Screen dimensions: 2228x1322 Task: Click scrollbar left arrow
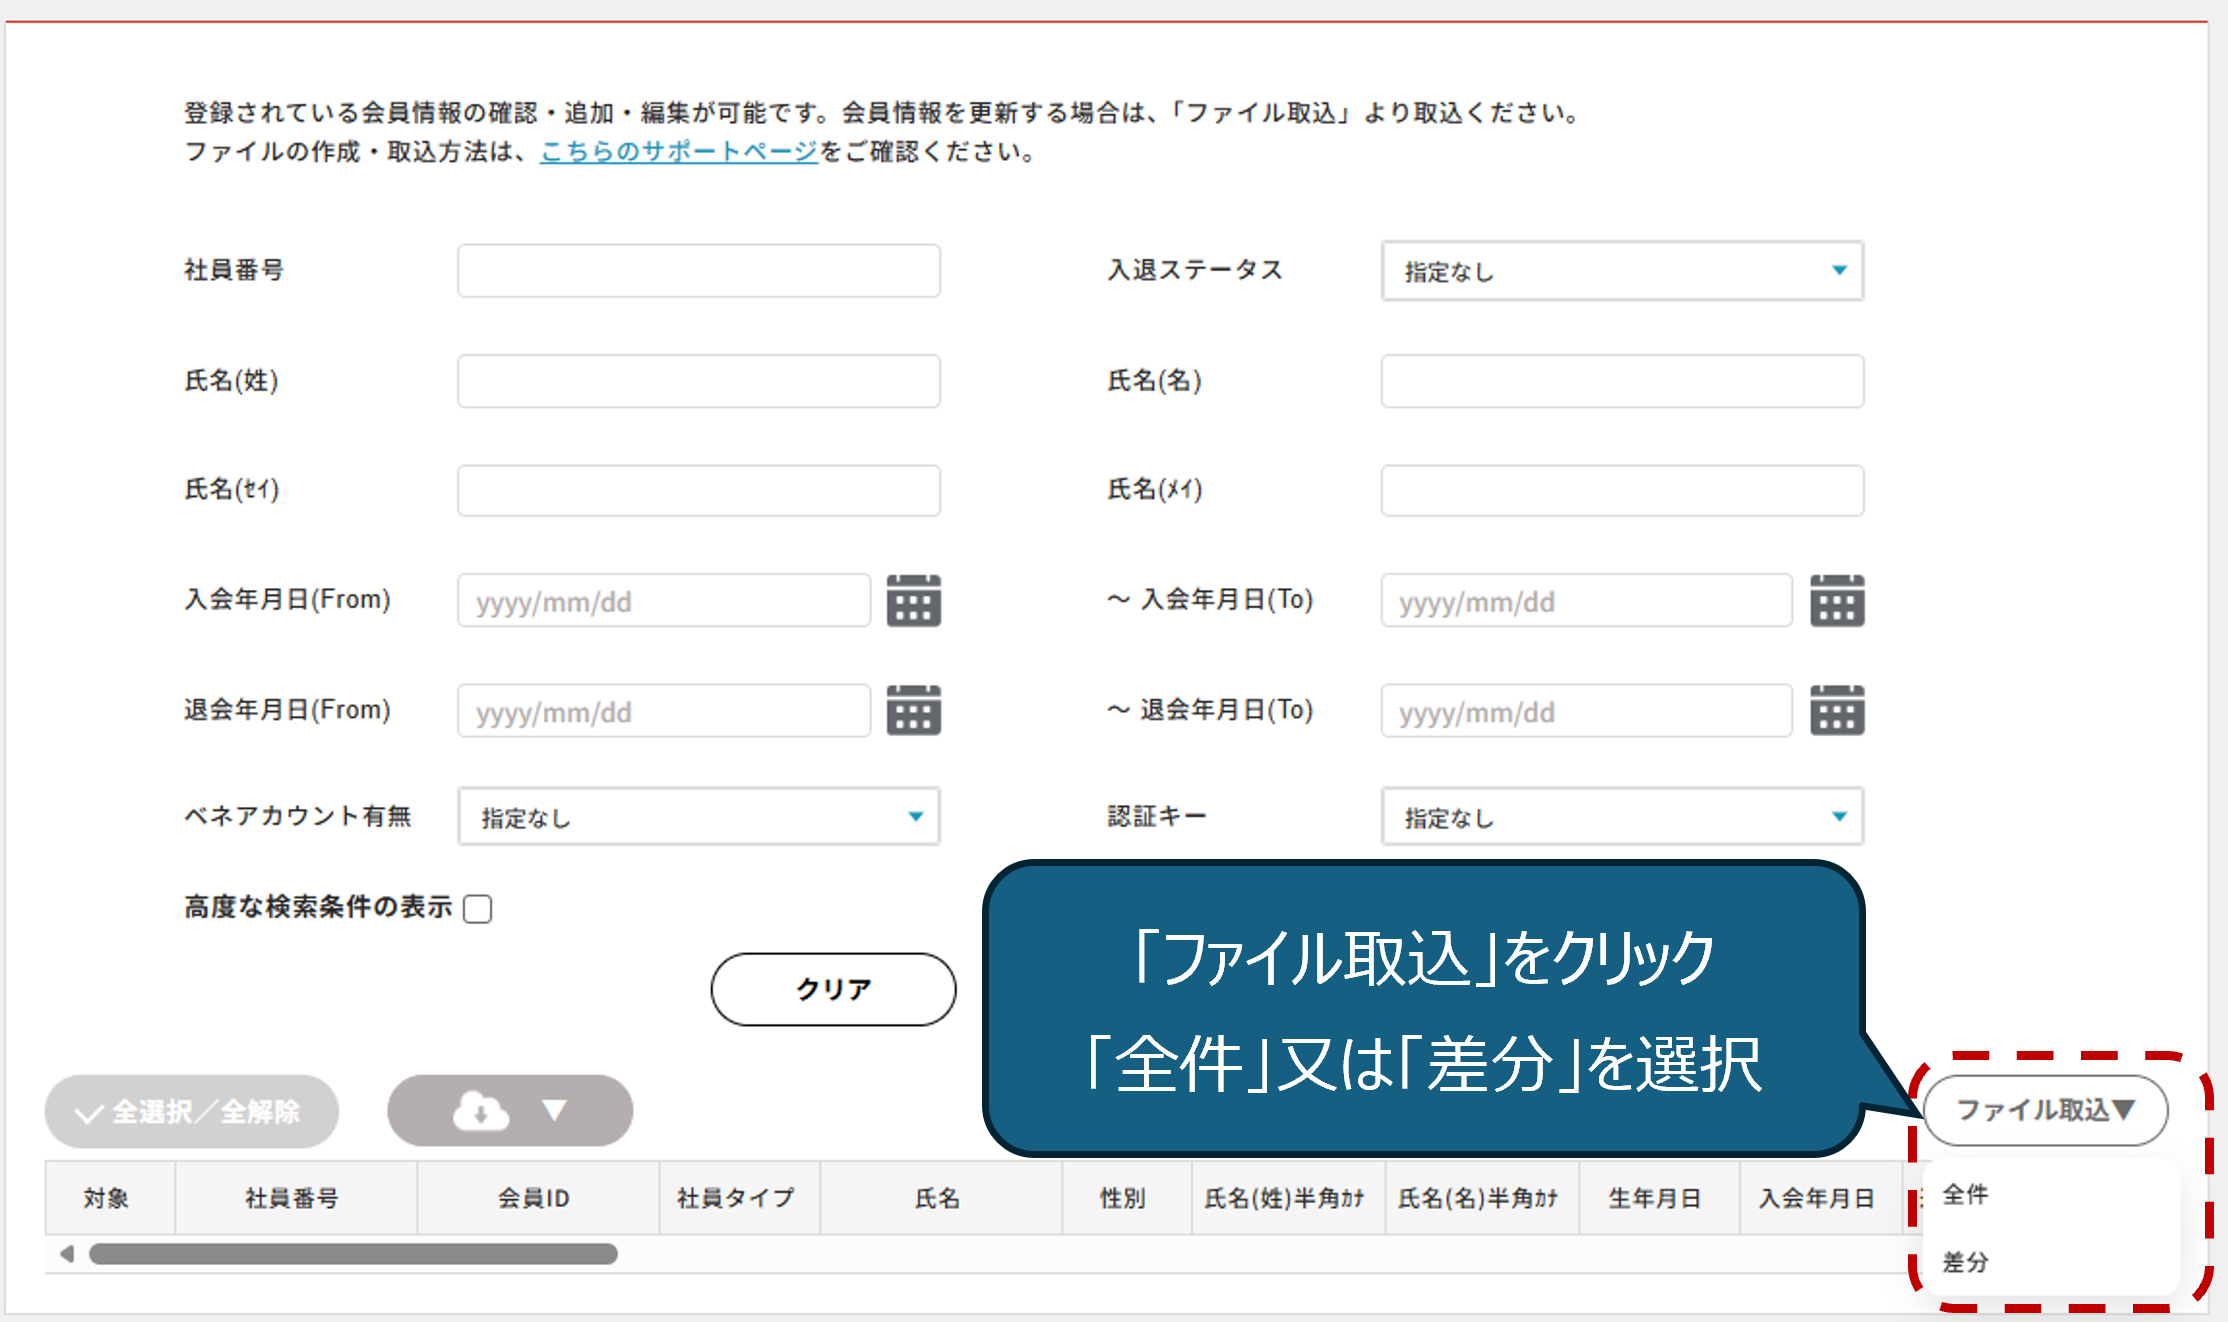pos(67,1253)
